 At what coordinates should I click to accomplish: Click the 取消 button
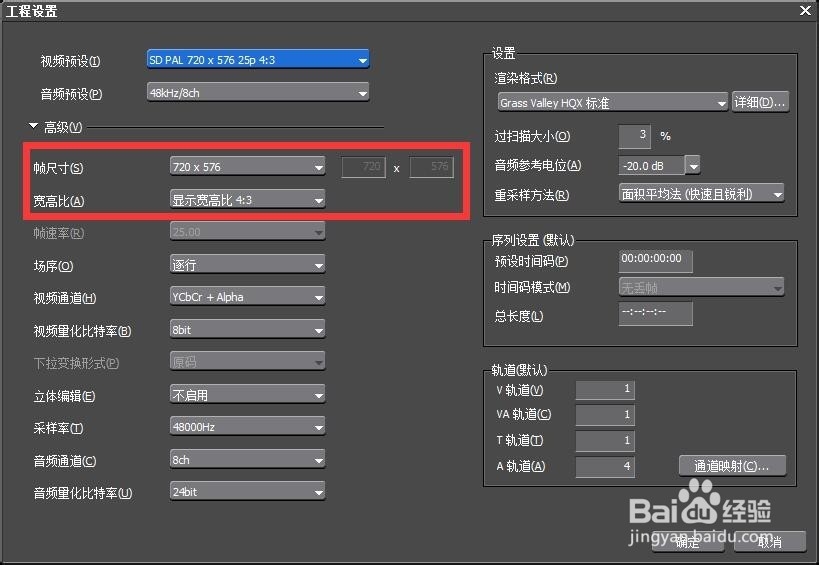(x=769, y=542)
